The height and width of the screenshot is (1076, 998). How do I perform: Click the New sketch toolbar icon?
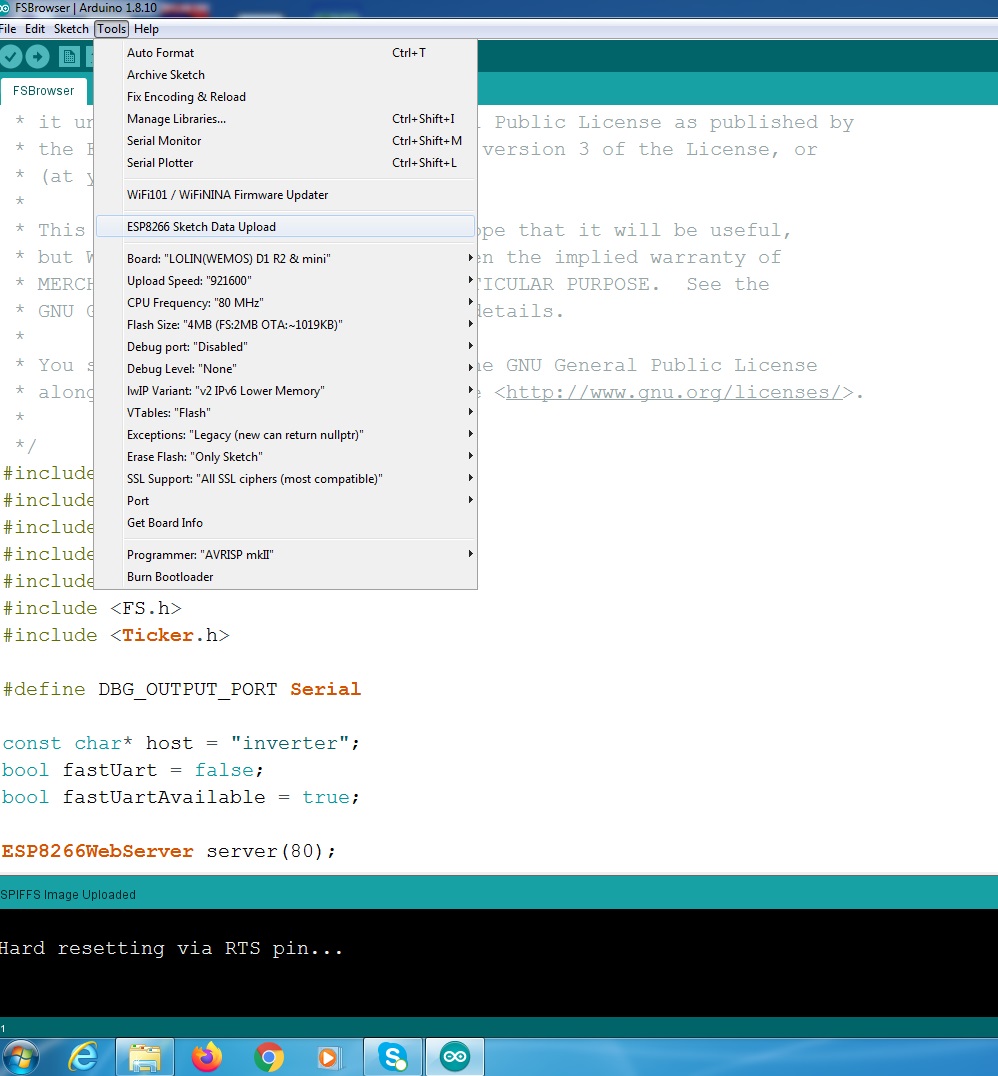(69, 57)
